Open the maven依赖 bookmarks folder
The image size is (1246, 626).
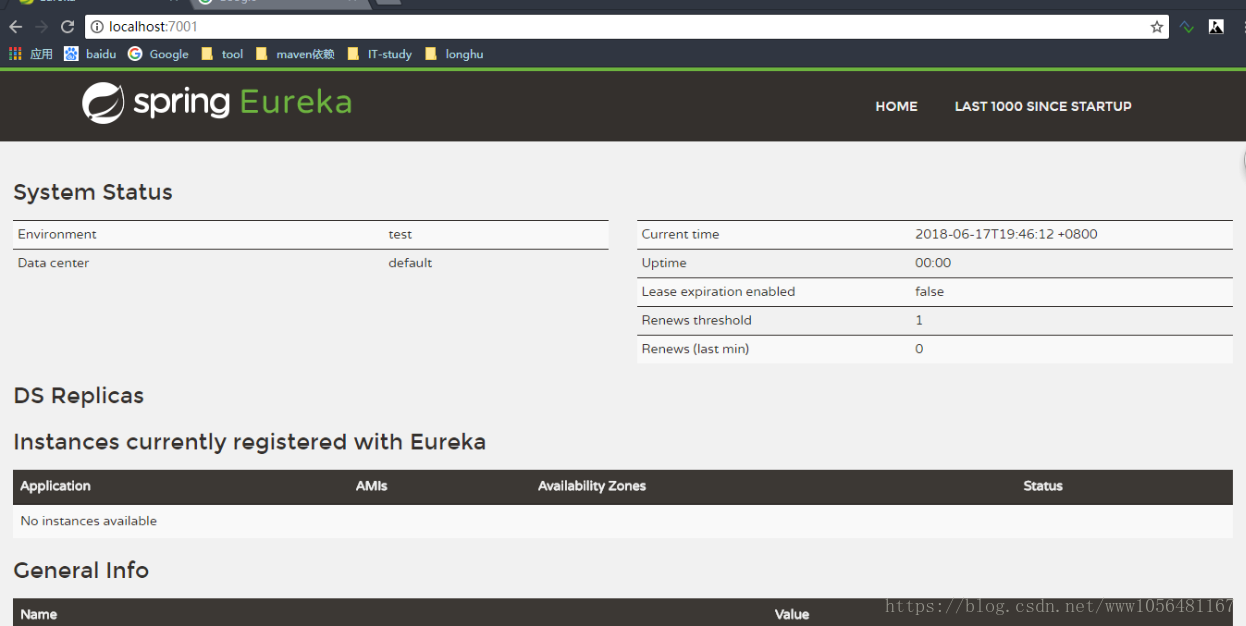[295, 54]
